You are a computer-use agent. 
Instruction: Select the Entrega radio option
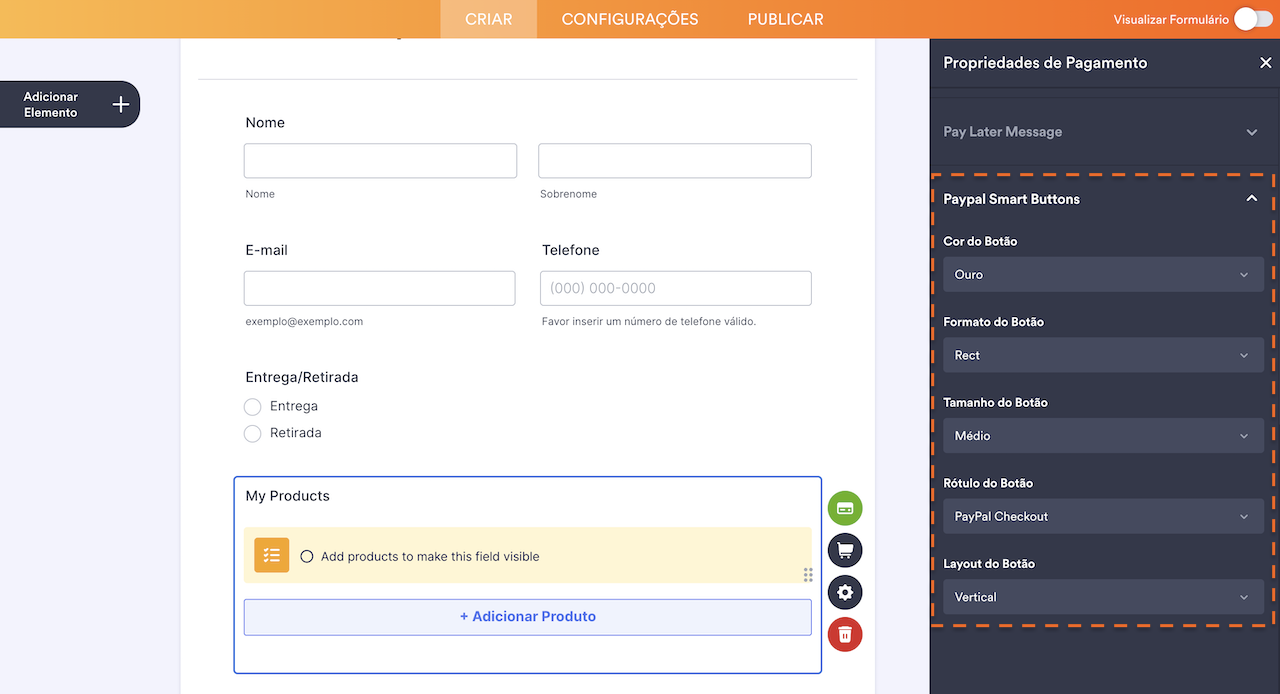click(252, 406)
